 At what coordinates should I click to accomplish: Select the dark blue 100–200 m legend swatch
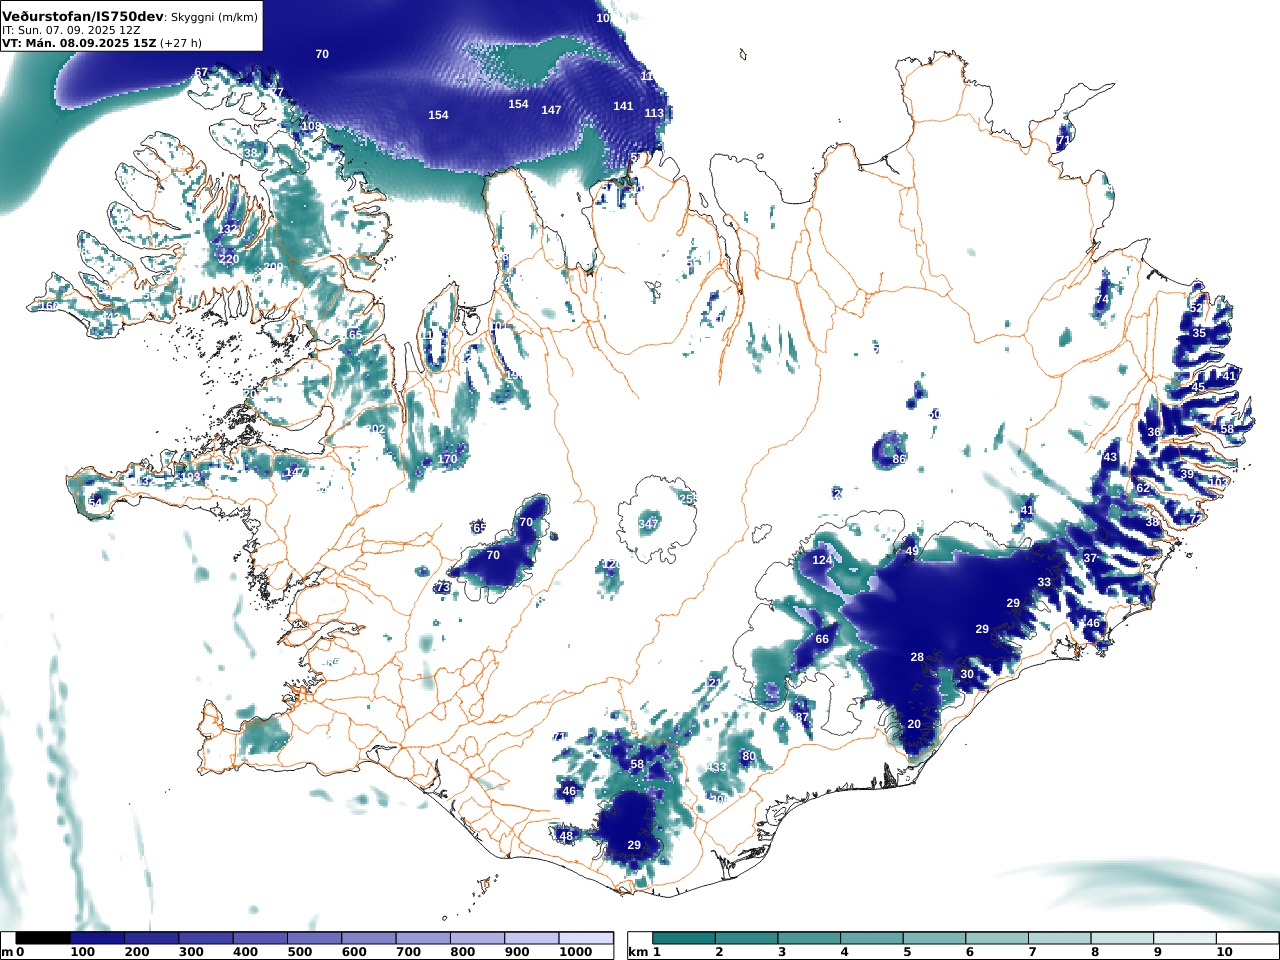(x=97, y=938)
